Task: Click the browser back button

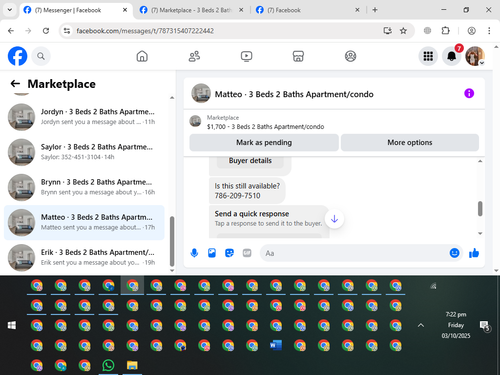Action: click(x=11, y=31)
